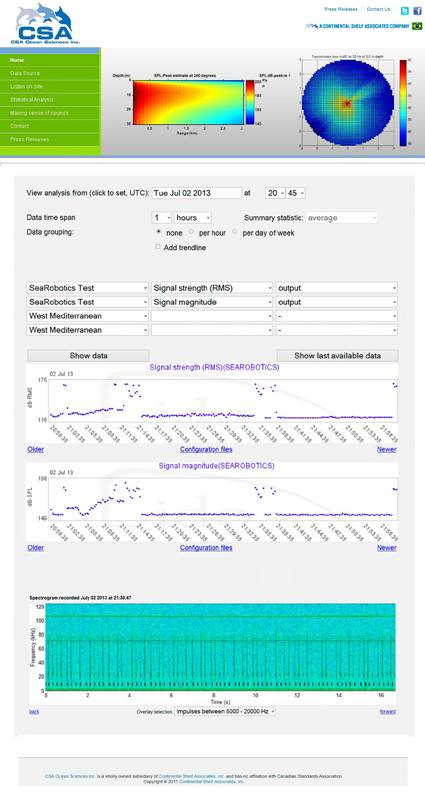Click the analysis date field Tue Jul 02 2013

pos(197,193)
